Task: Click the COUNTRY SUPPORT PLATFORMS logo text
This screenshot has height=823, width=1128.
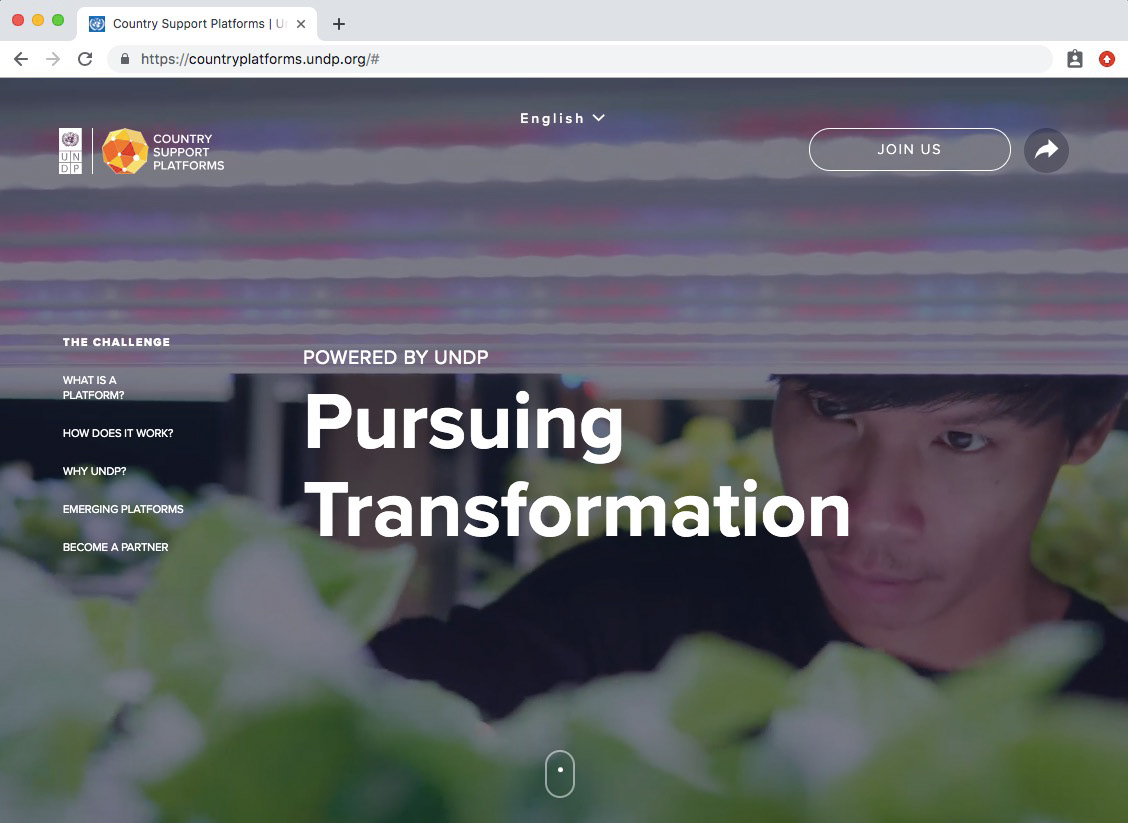Action: click(188, 152)
